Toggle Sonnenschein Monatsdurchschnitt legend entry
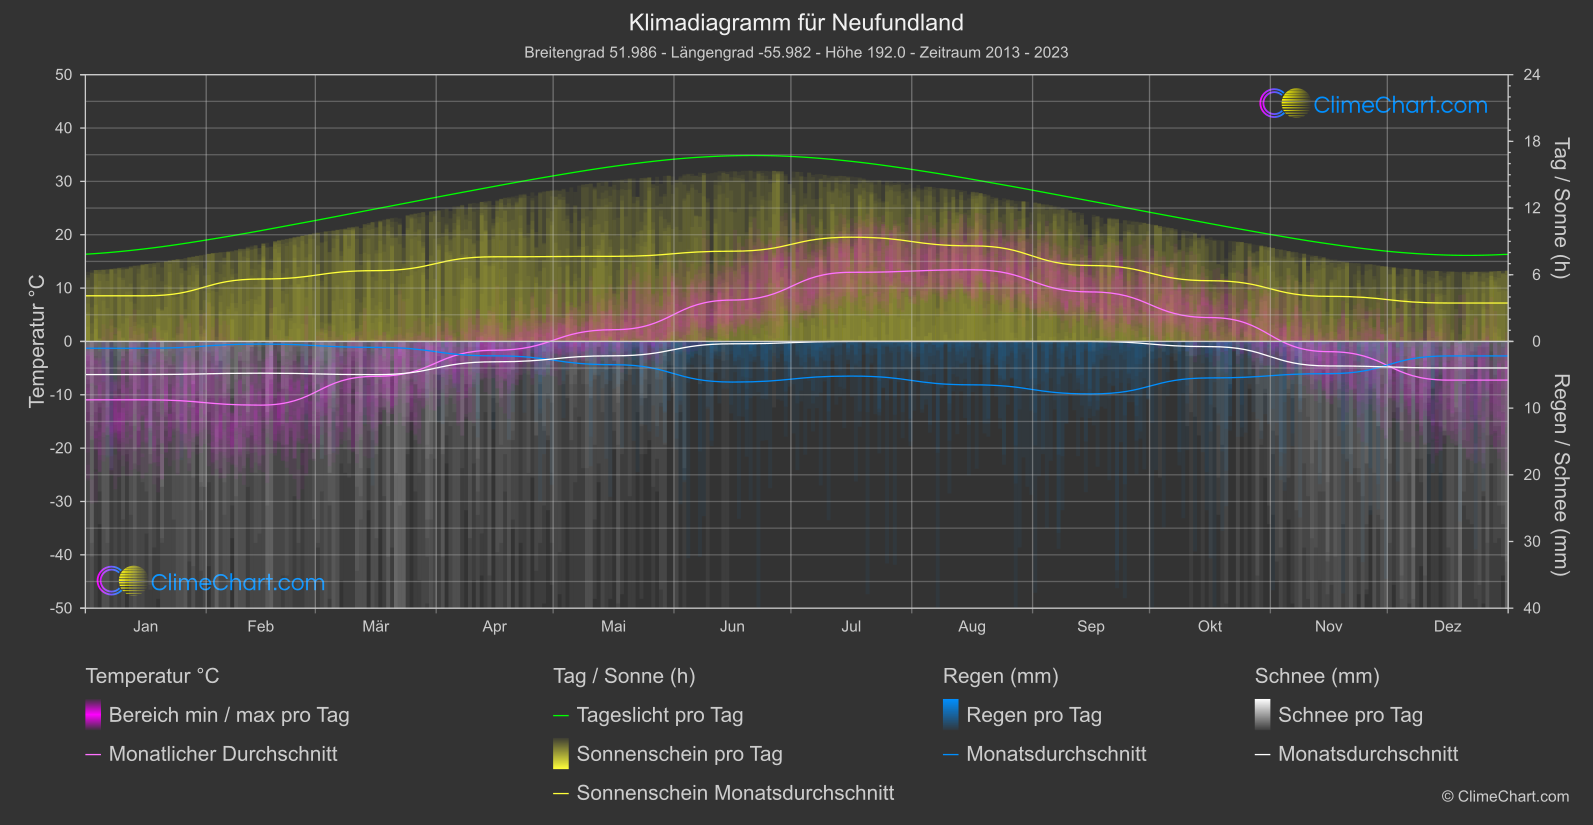This screenshot has width=1593, height=825. (734, 793)
